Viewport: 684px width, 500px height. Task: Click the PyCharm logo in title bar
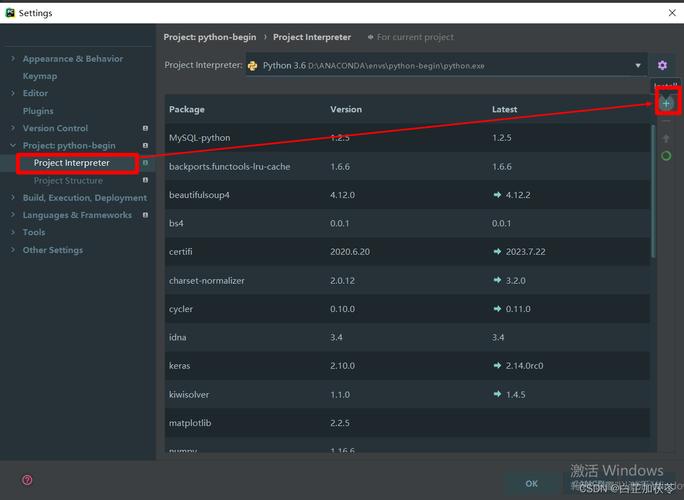click(10, 13)
